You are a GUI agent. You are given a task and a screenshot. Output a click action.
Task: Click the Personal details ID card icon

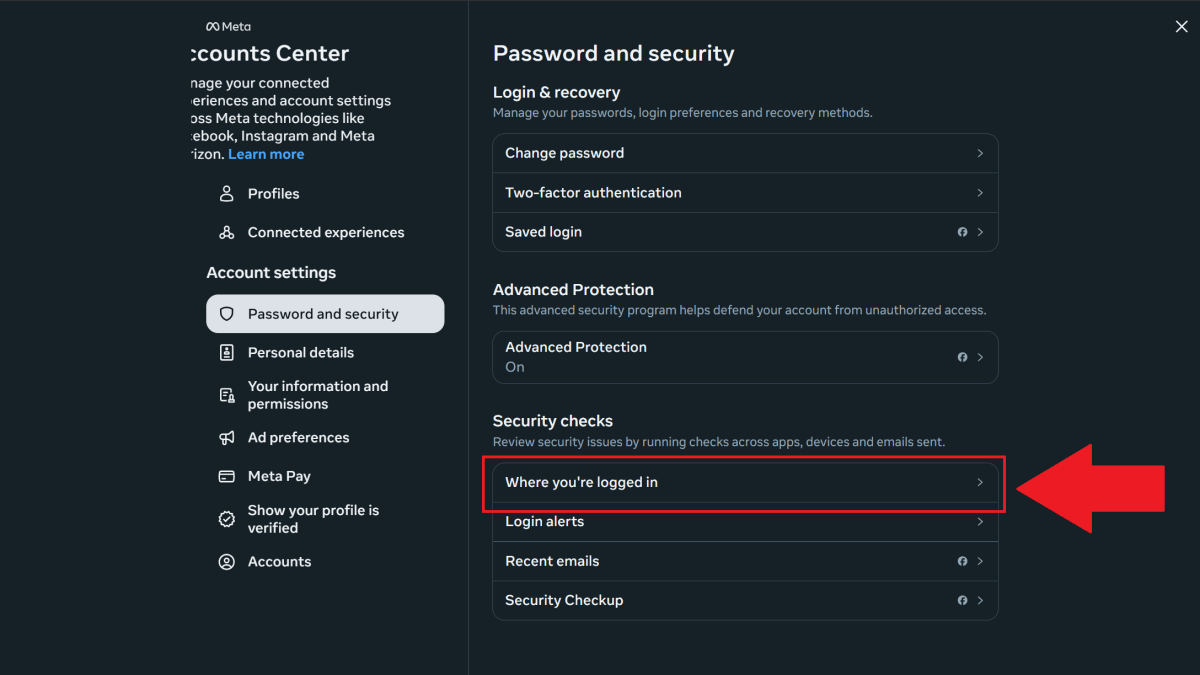[226, 353]
